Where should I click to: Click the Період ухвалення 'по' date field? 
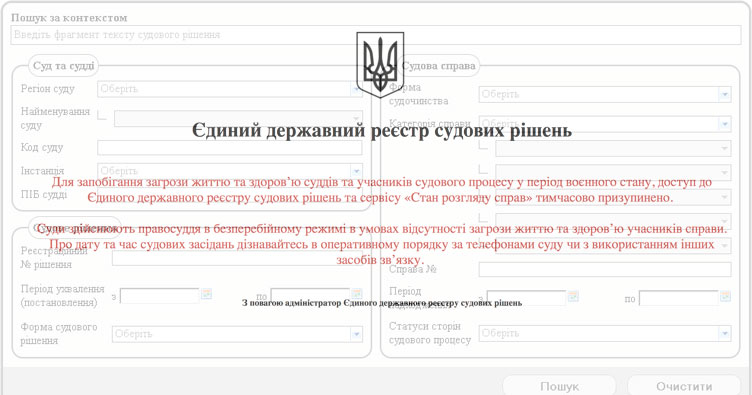point(310,295)
